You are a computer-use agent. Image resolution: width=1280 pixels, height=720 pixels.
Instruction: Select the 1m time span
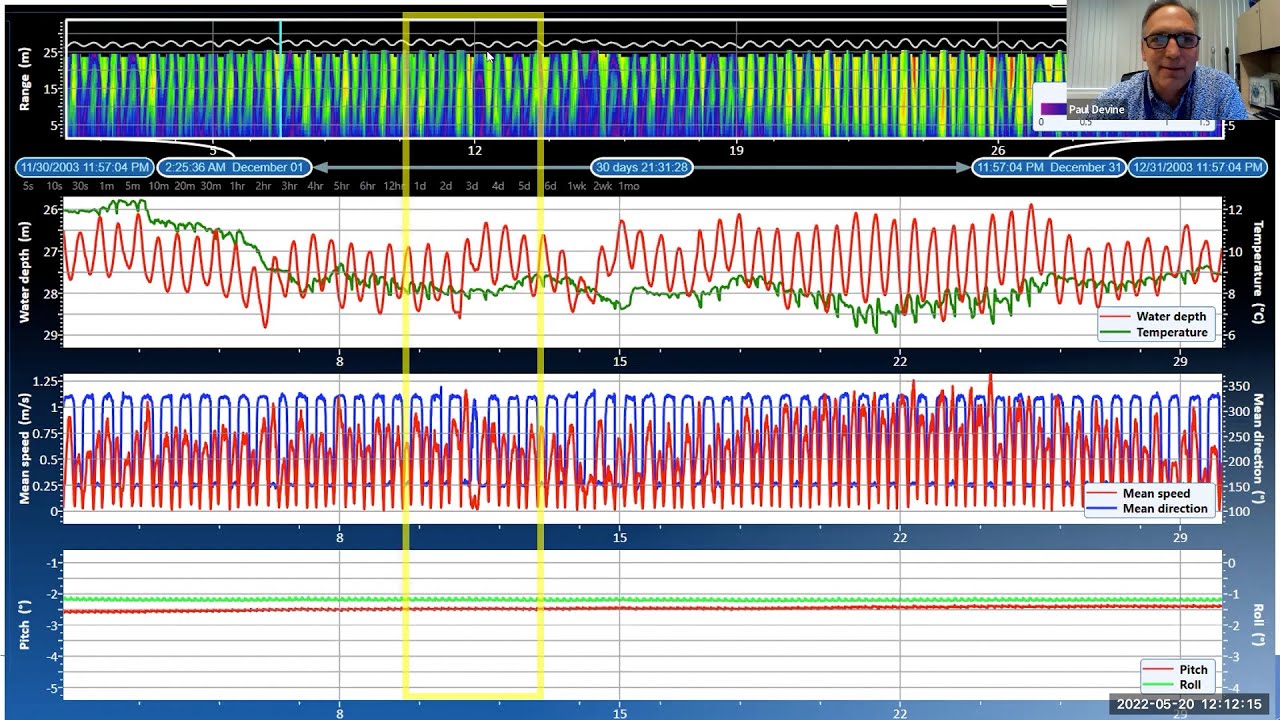(106, 186)
